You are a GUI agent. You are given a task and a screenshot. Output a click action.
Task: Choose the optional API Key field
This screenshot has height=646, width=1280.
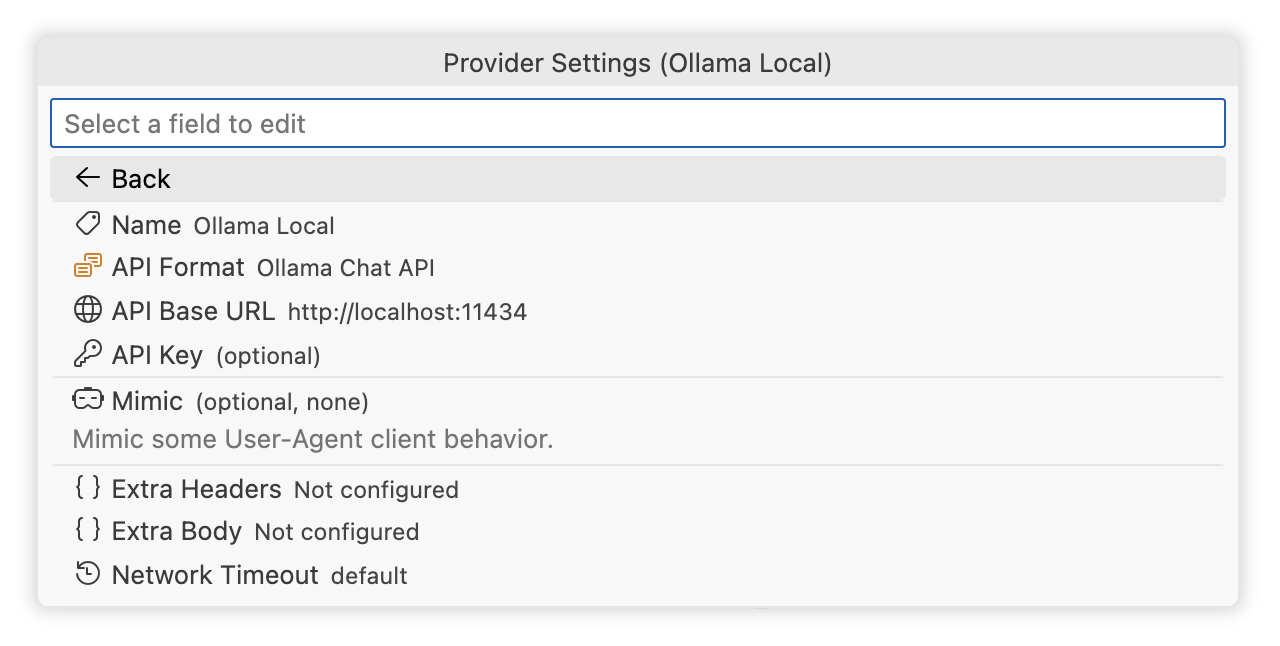coord(157,355)
